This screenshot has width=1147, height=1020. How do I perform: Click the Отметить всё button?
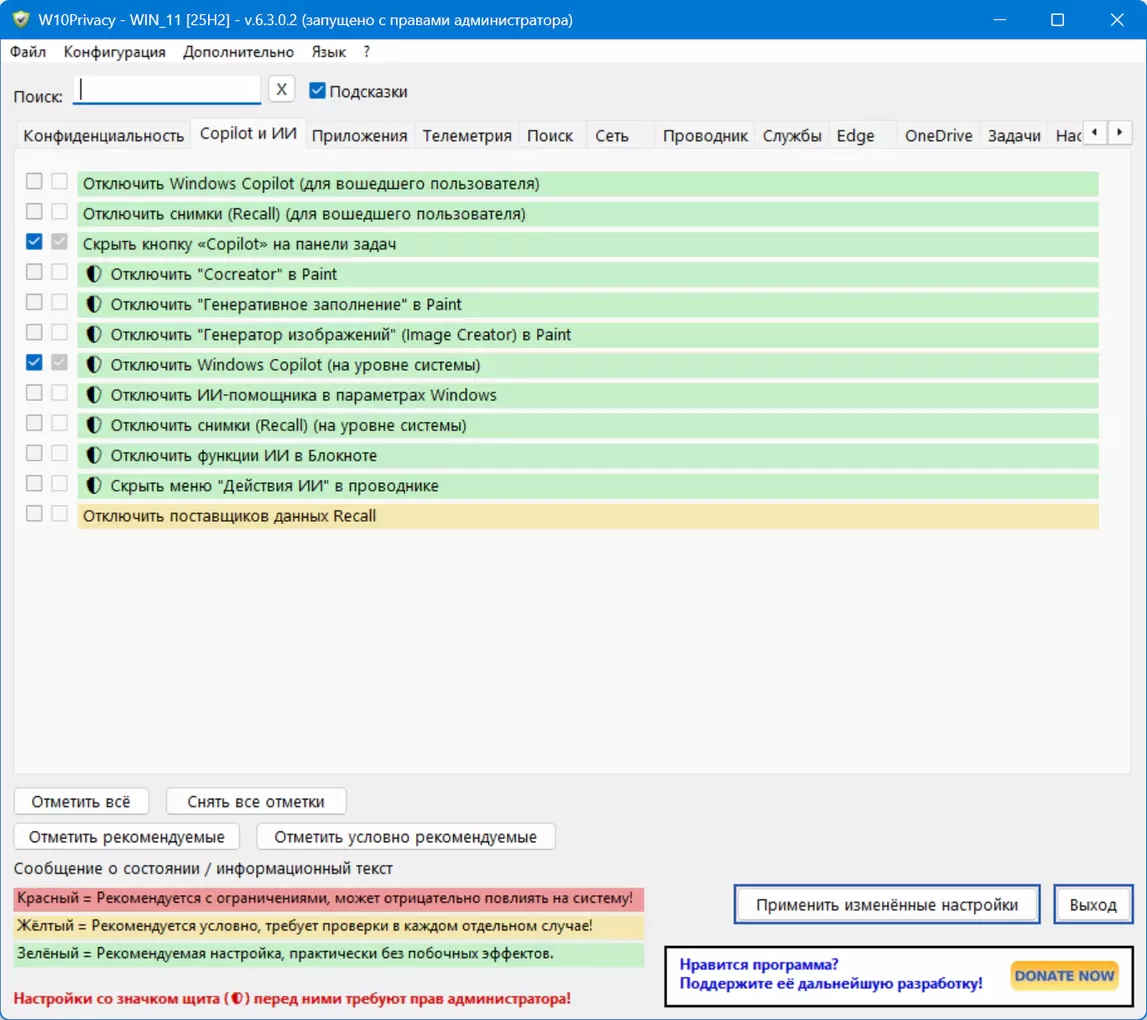tap(80, 801)
